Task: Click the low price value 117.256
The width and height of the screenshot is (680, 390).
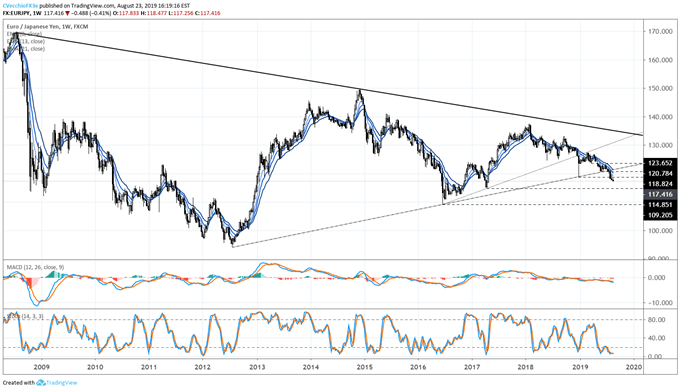Action: [182, 13]
